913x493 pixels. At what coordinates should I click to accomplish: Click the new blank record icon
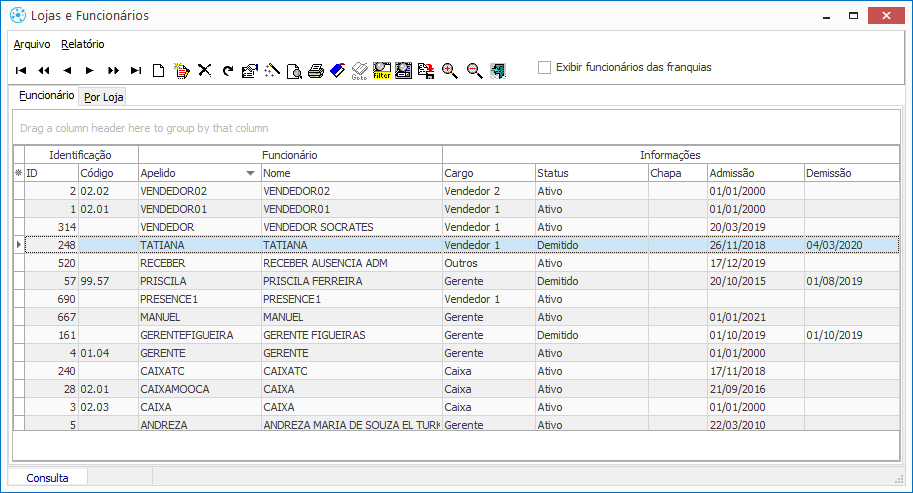[x=158, y=71]
